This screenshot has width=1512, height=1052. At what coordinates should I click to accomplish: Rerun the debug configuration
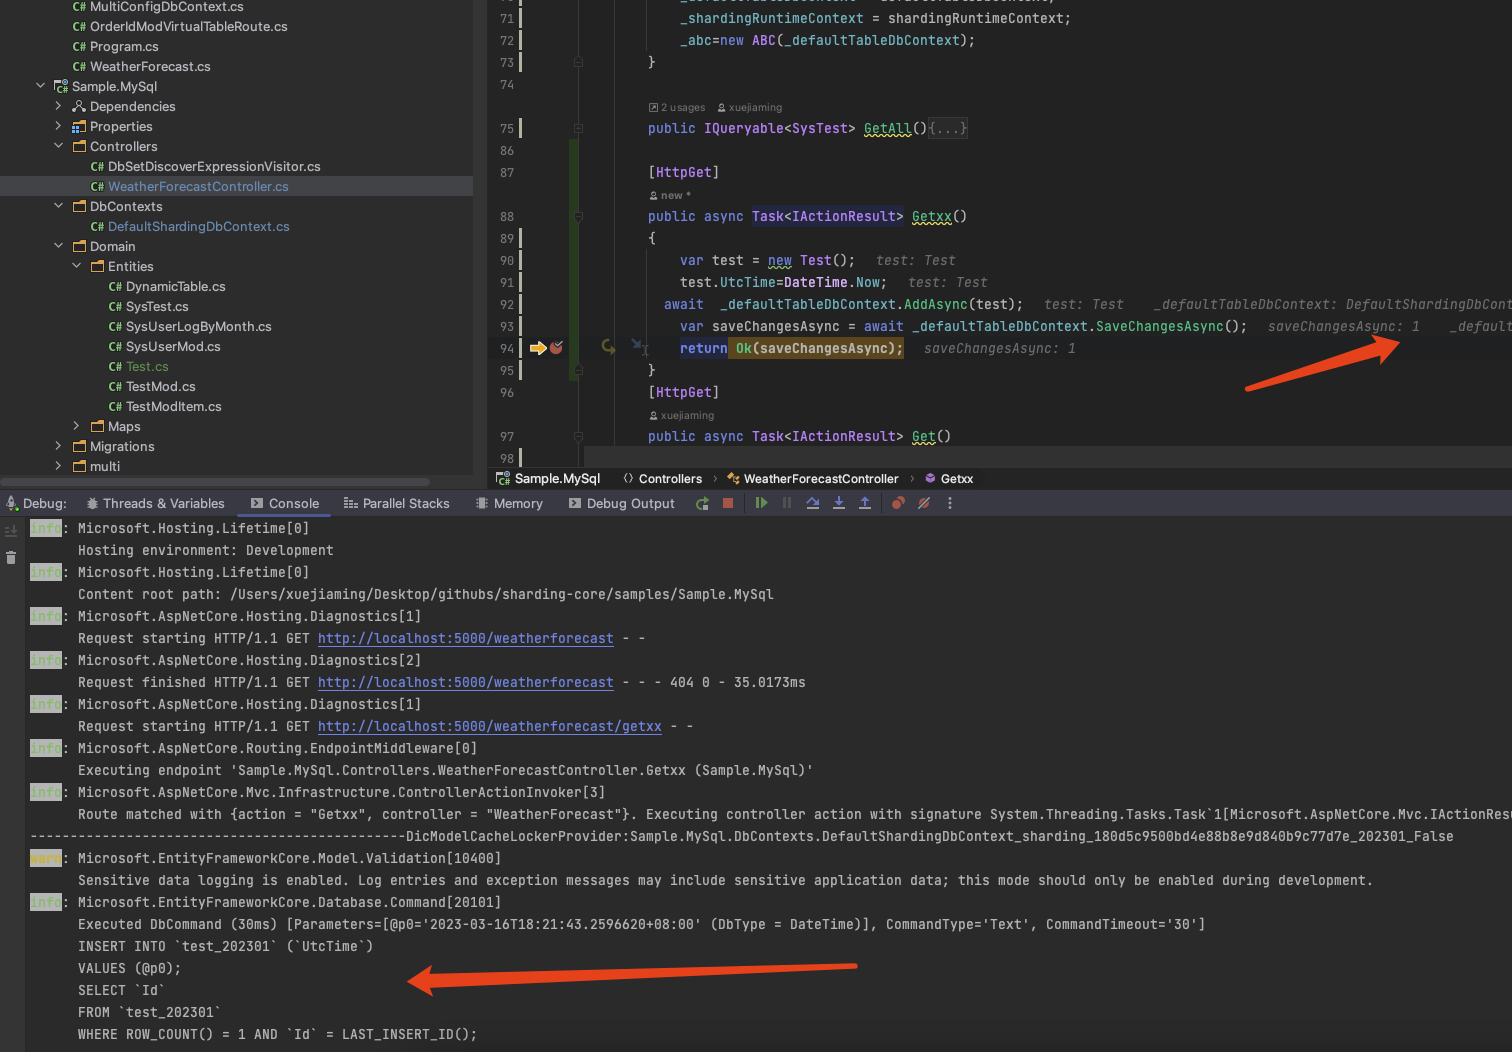click(702, 503)
